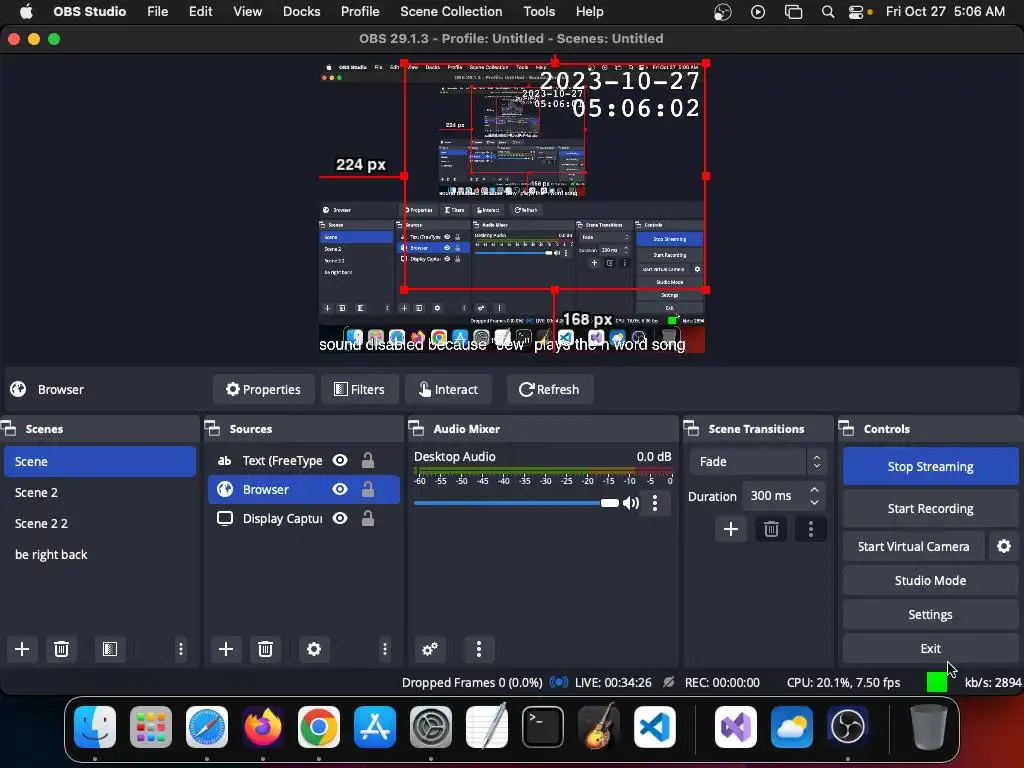This screenshot has width=1024, height=768.
Task: Open scene filters icon in Scenes panel
Action: coord(110,649)
